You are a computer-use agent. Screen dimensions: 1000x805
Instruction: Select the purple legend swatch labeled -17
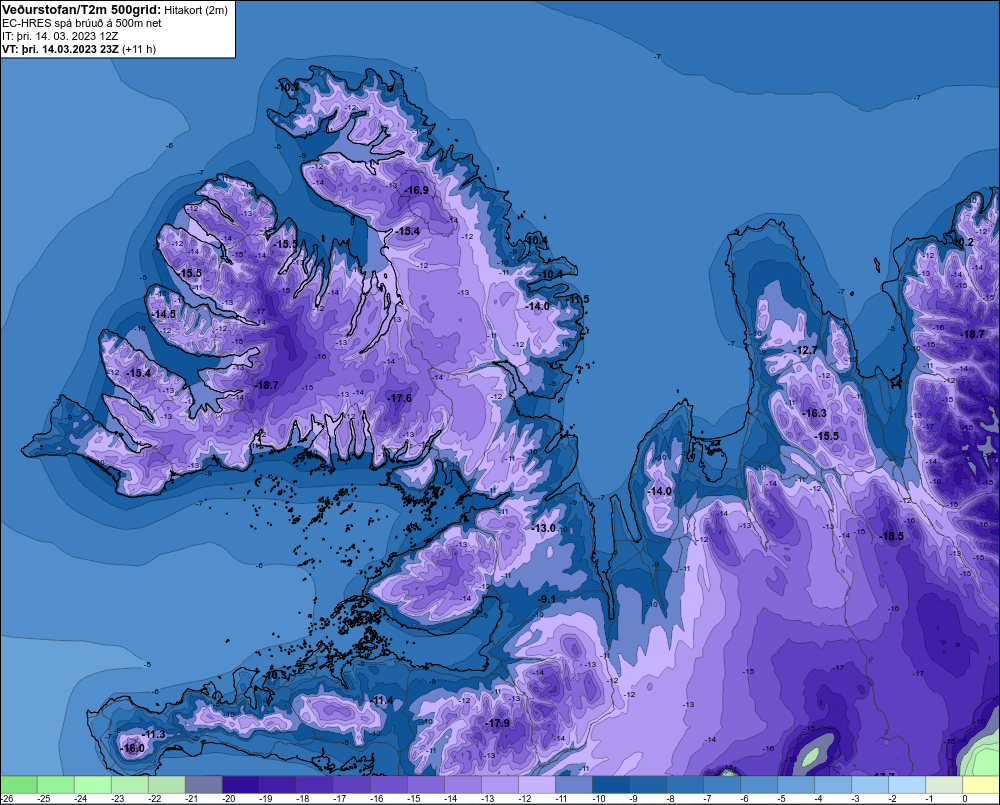[x=351, y=784]
